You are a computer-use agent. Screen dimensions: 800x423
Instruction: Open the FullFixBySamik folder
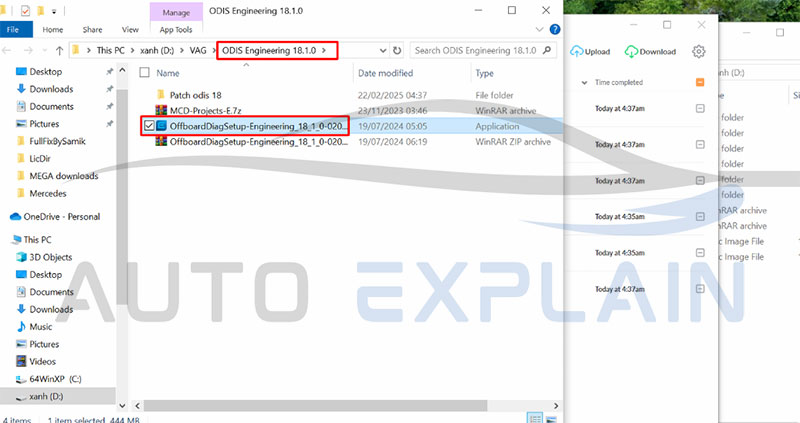(x=57, y=141)
